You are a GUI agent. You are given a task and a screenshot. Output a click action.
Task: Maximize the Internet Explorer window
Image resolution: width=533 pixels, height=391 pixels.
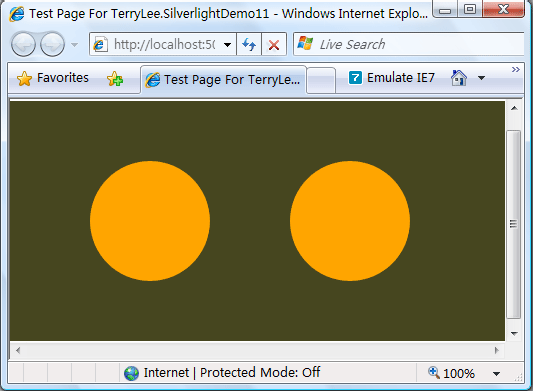470,9
